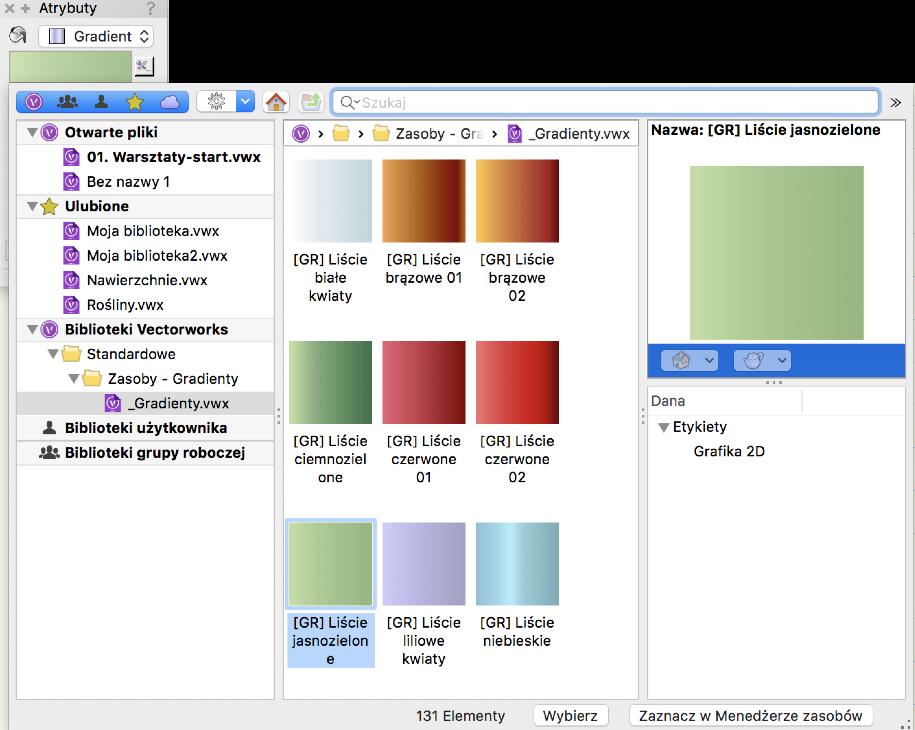Image resolution: width=915 pixels, height=730 pixels.
Task: Collapse the Standardowe folder
Action: [x=53, y=354]
